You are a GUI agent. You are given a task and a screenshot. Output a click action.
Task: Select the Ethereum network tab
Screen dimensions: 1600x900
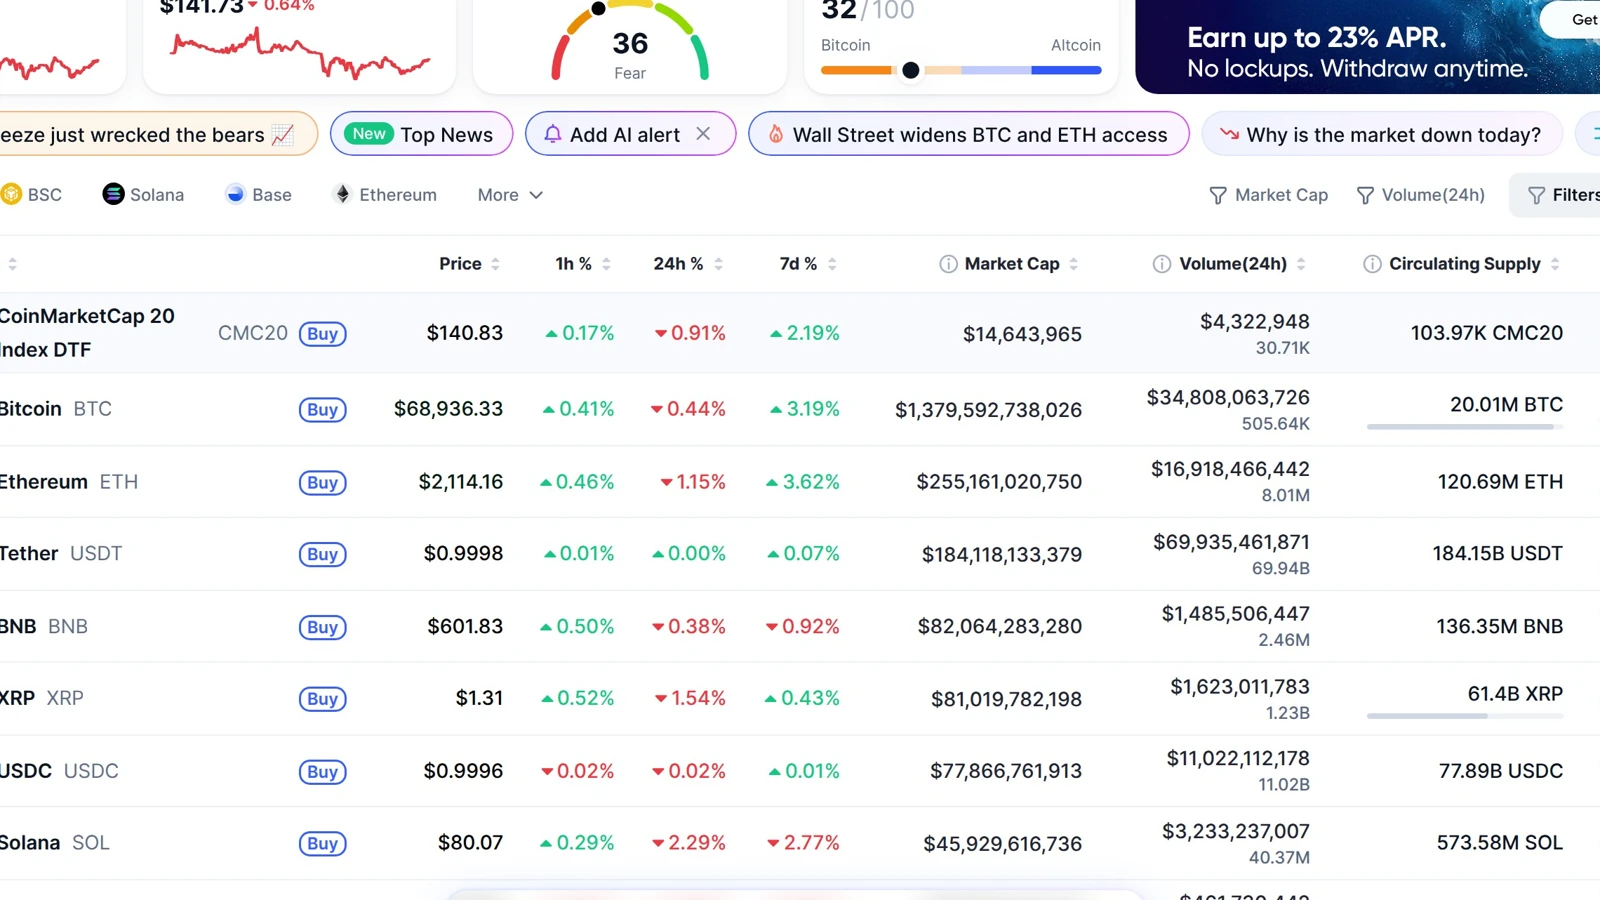pos(384,194)
